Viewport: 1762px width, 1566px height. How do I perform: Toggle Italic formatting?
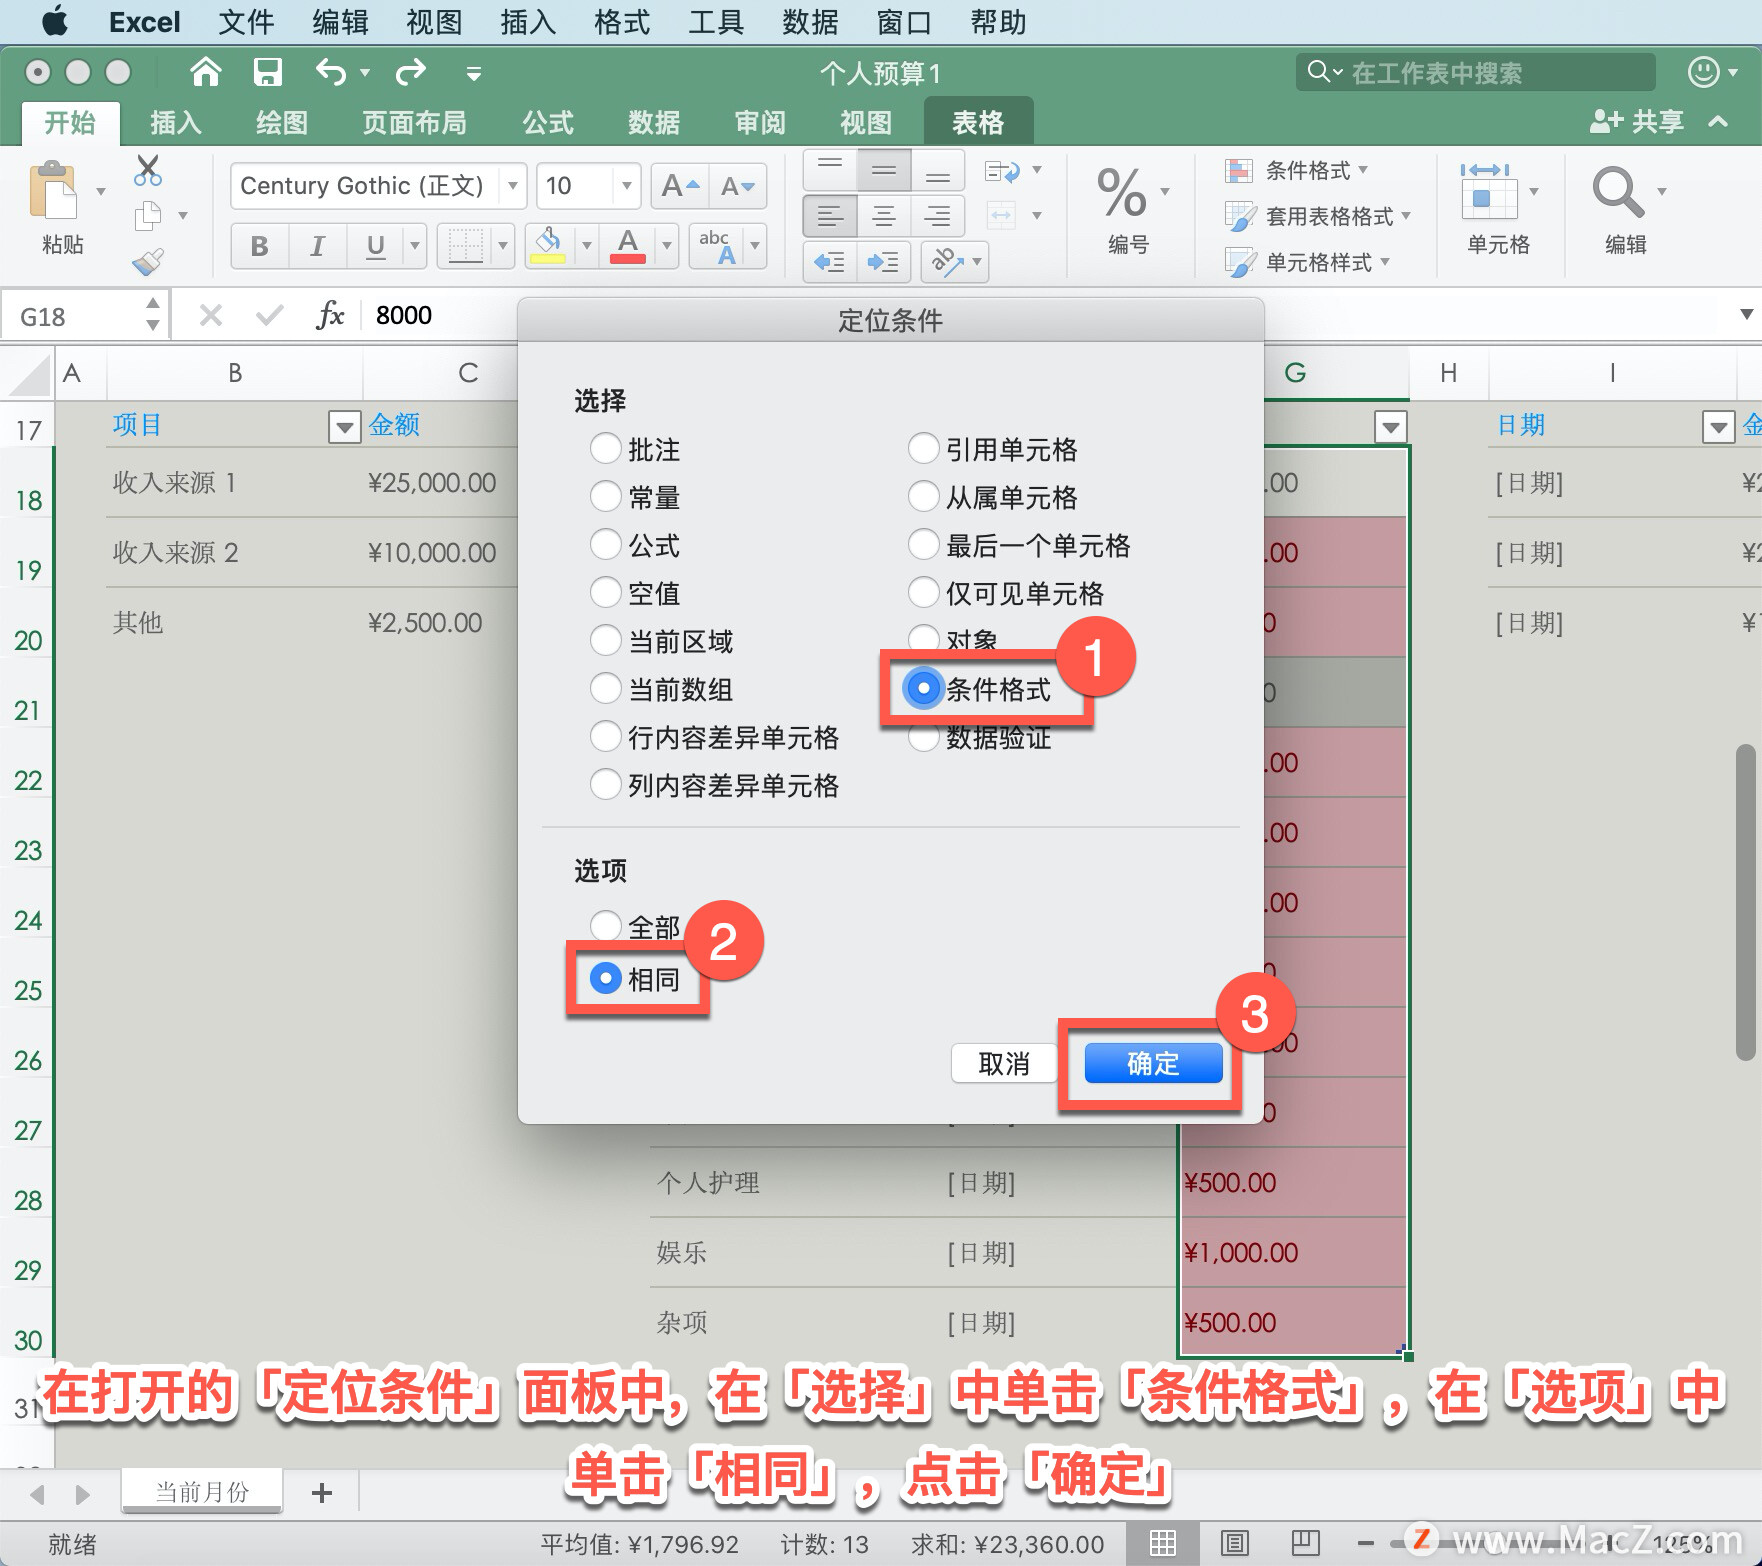pos(318,246)
